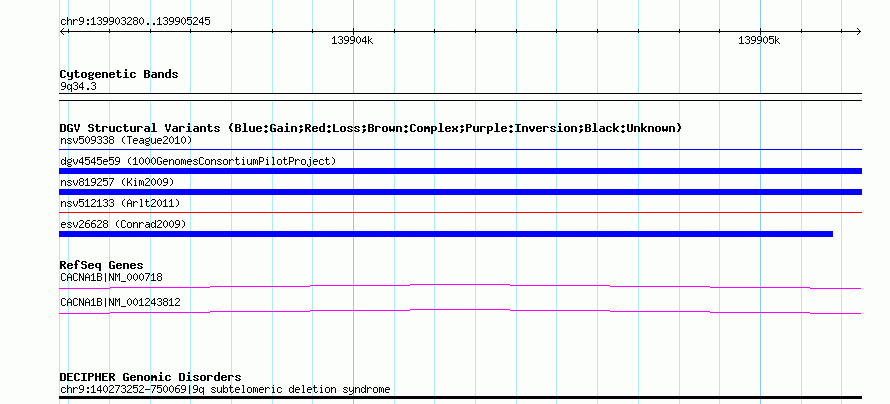Select the magenta CACNA1B NM_001243812 transcript line
The image size is (890, 404).
coord(460,312)
